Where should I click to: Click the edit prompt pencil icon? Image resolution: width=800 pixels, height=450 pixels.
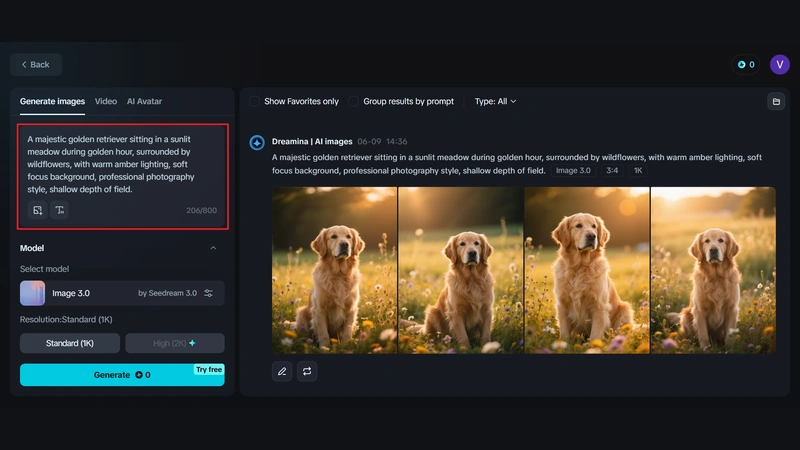[282, 371]
